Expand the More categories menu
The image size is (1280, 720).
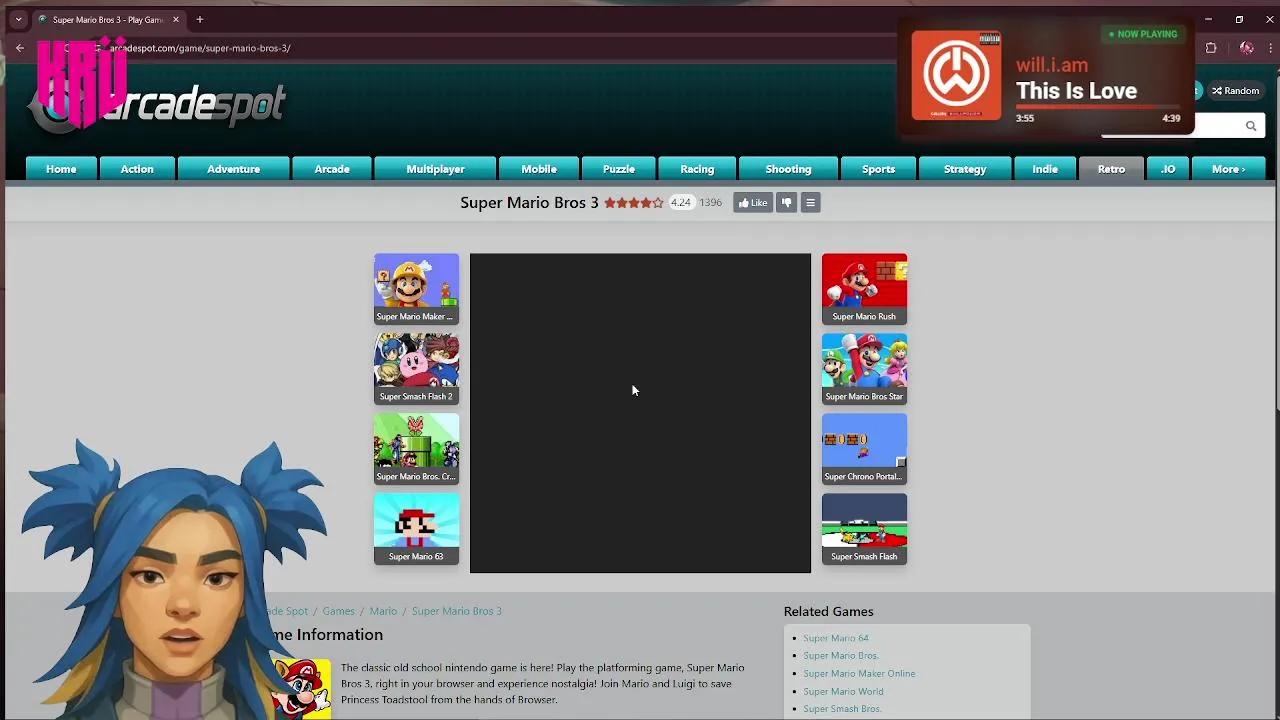pos(1228,169)
